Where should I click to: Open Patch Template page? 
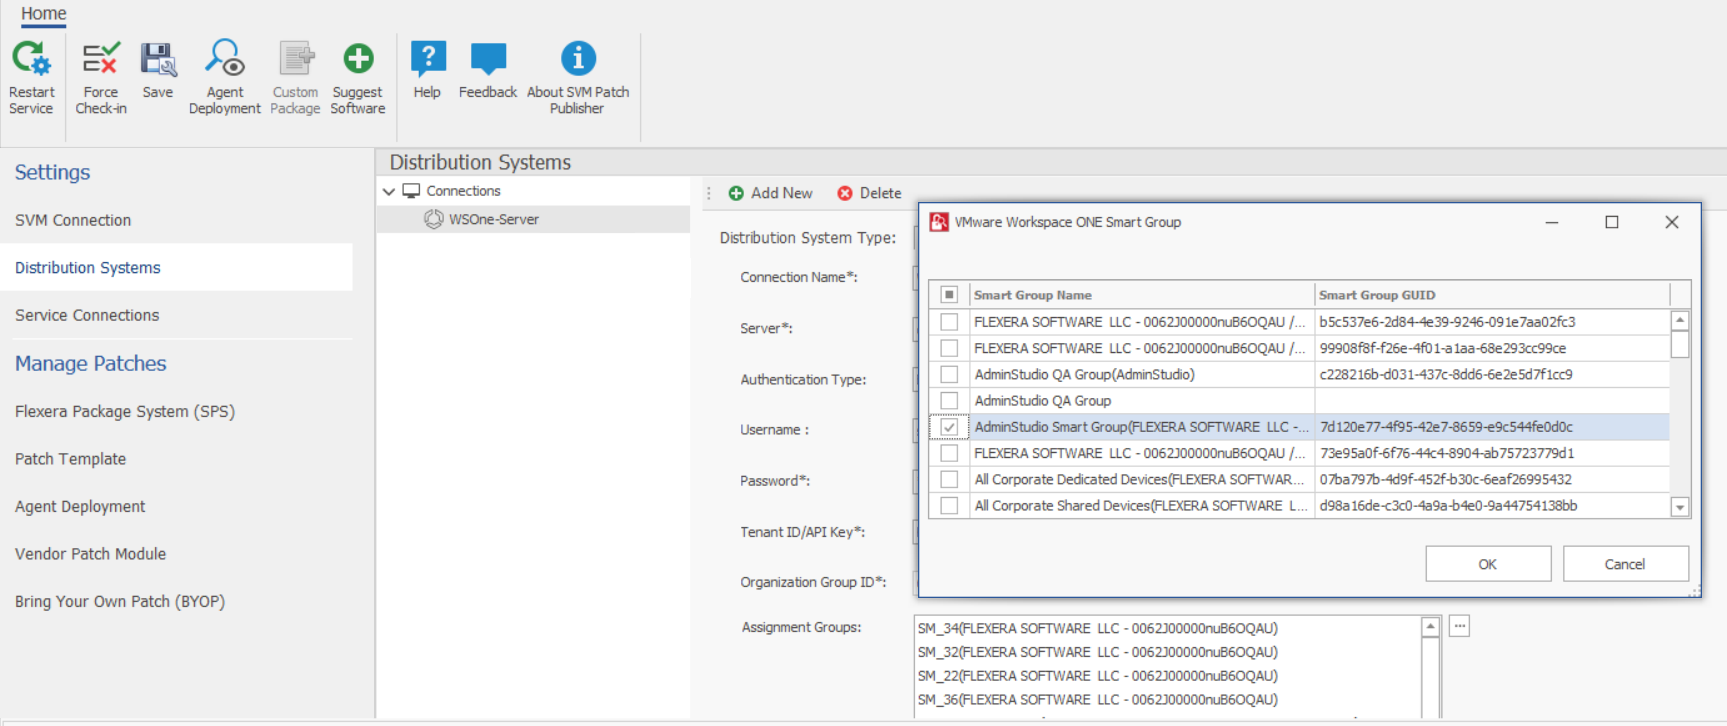70,459
